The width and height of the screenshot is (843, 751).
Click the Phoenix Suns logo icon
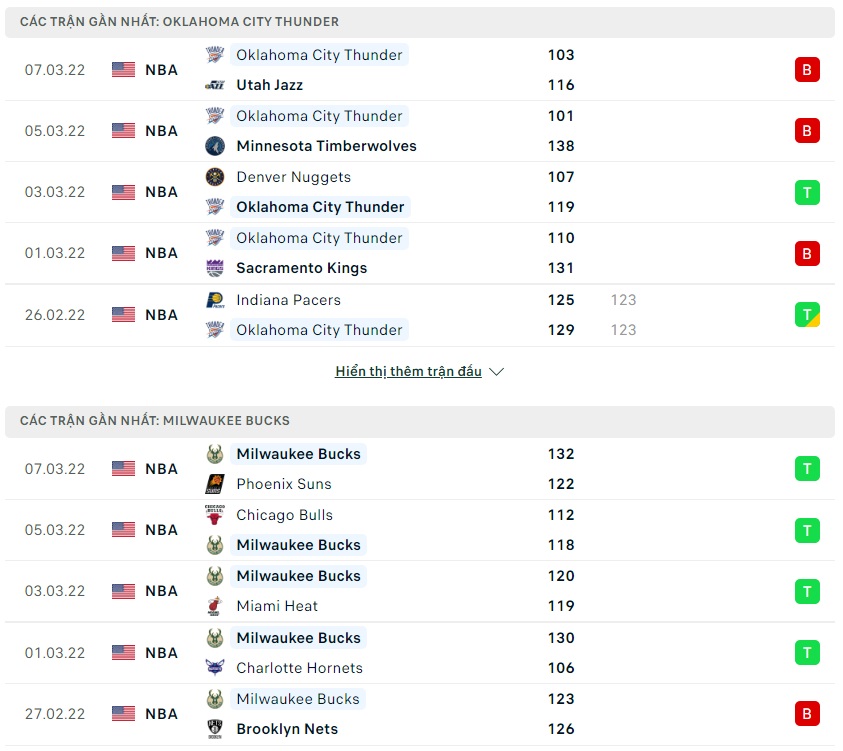point(215,484)
